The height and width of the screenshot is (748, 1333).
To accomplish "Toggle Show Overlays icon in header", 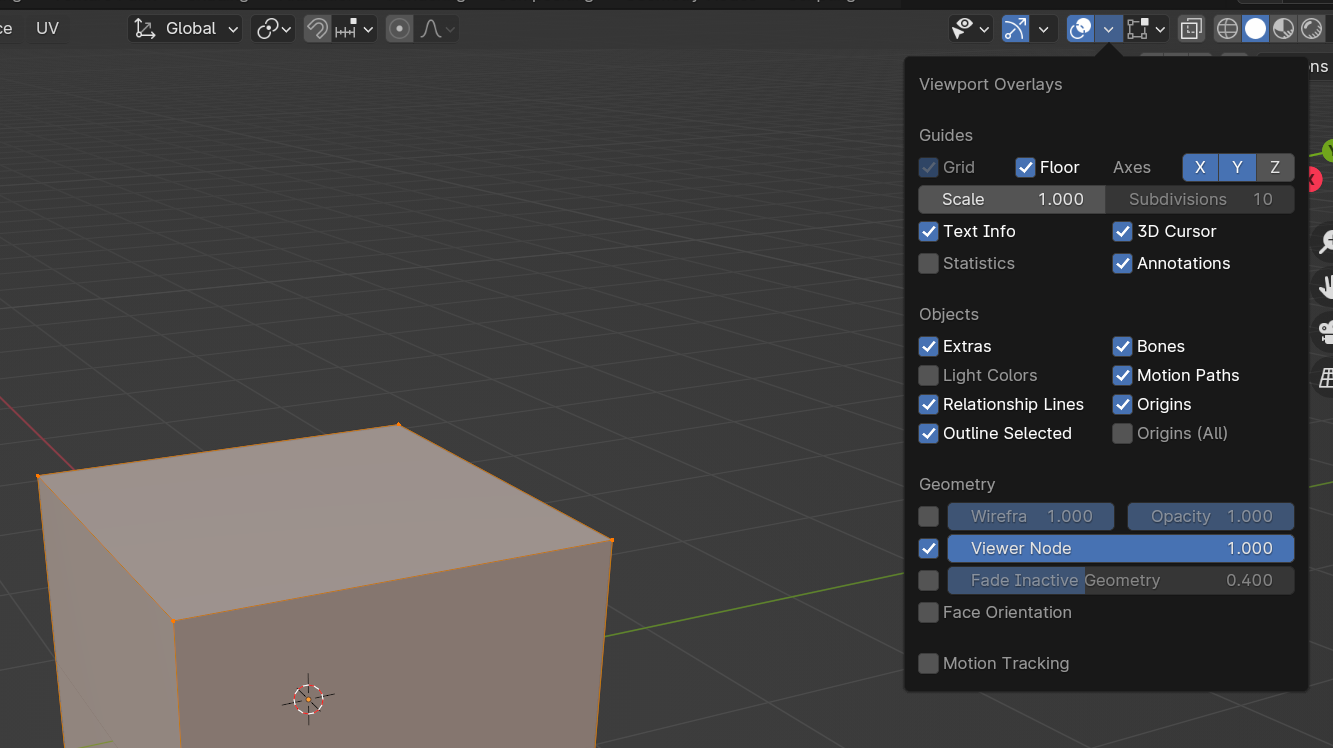I will click(x=1081, y=29).
